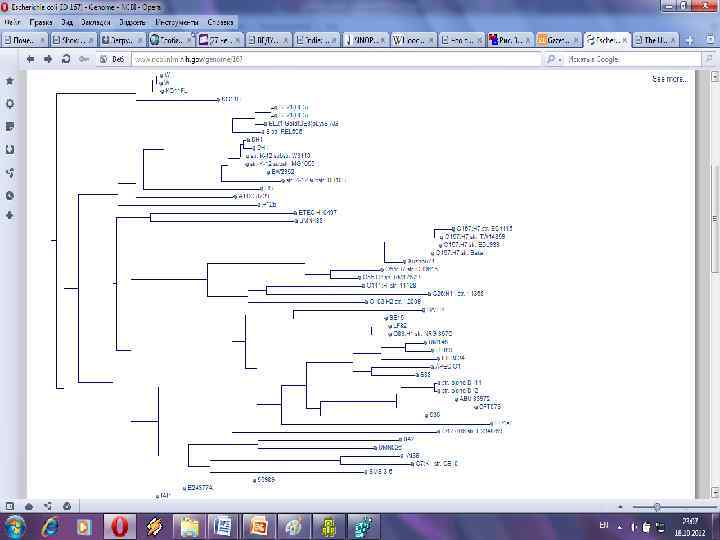Viewport: 720px width, 540px height.
Task: Open the 'UMN026' strain link
Action: 390,447
